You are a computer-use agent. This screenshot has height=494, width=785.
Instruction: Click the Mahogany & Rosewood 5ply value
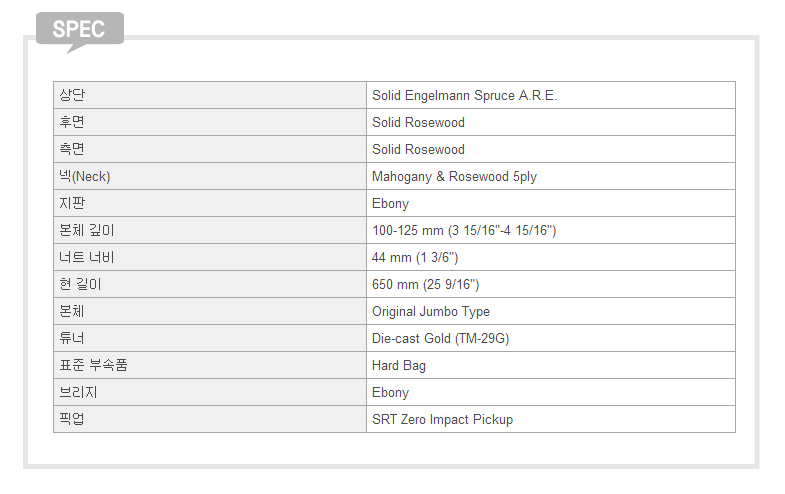454,177
